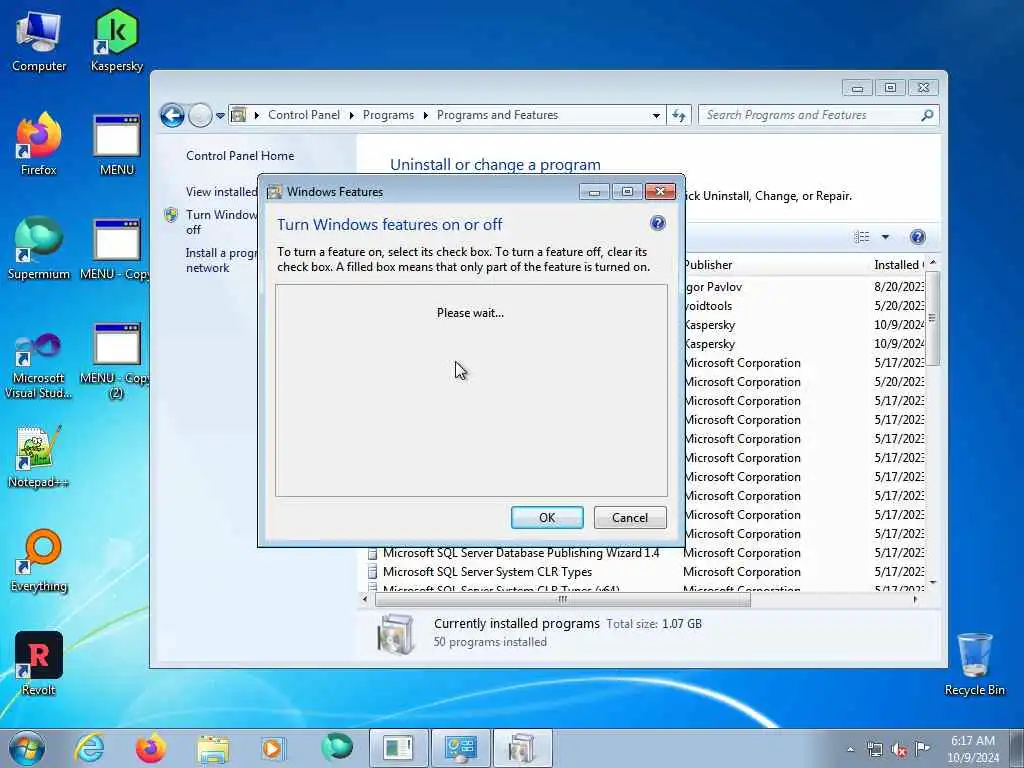1024x768 pixels.
Task: Launch Firefox from the taskbar
Action: 151,748
